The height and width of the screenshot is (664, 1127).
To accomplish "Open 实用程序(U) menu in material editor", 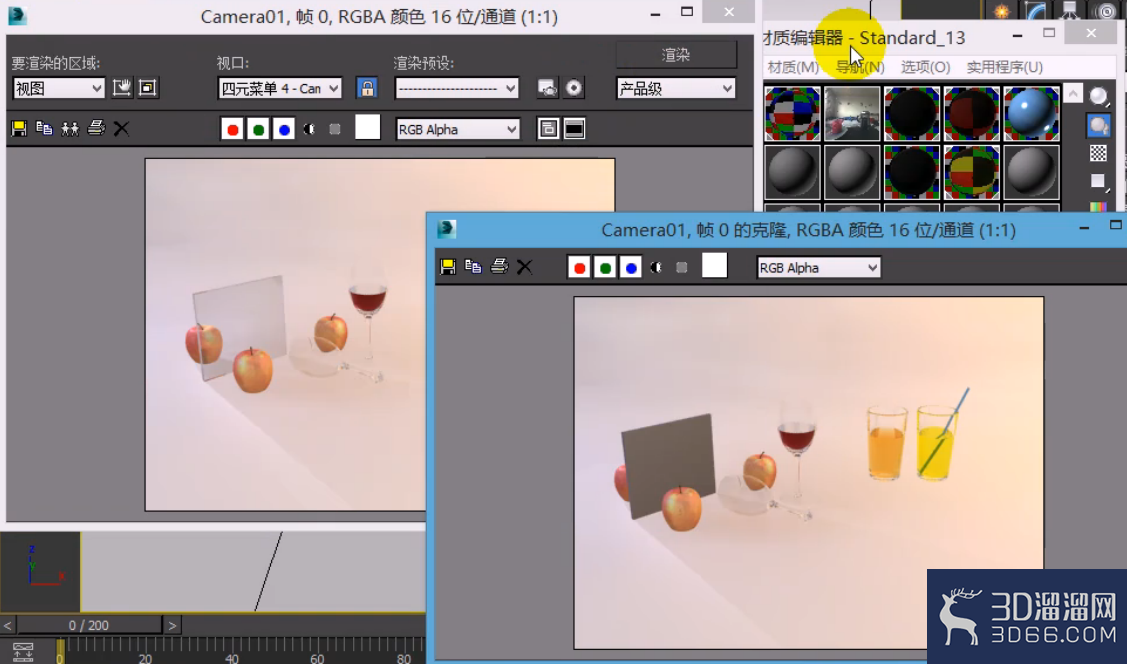I will click(x=1005, y=67).
